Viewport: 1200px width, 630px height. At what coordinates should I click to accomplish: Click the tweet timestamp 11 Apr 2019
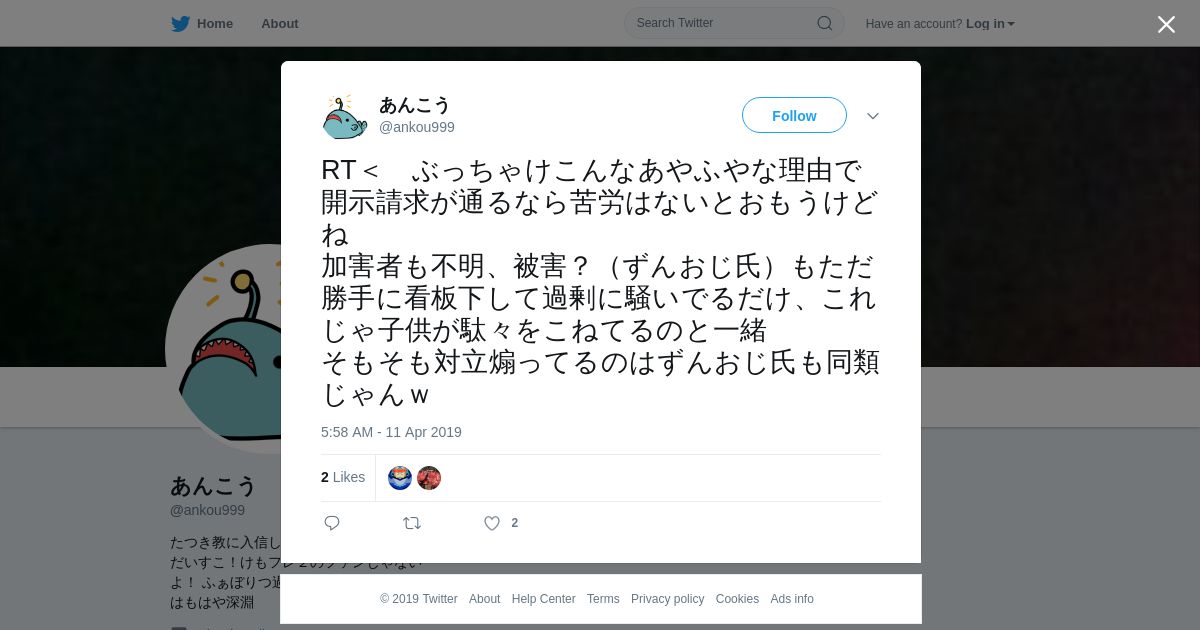coord(391,432)
